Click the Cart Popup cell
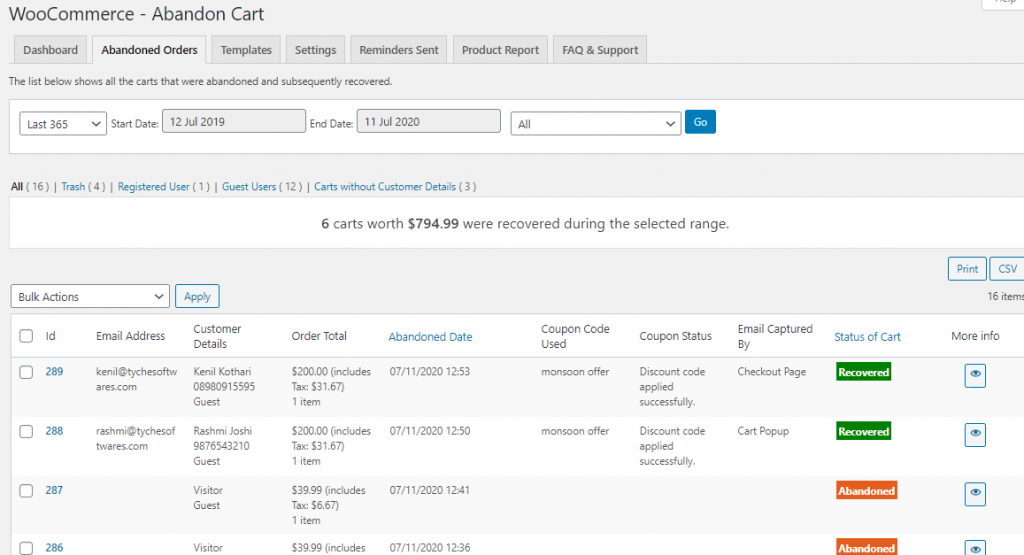Viewport: 1024px width, 555px height. point(763,431)
